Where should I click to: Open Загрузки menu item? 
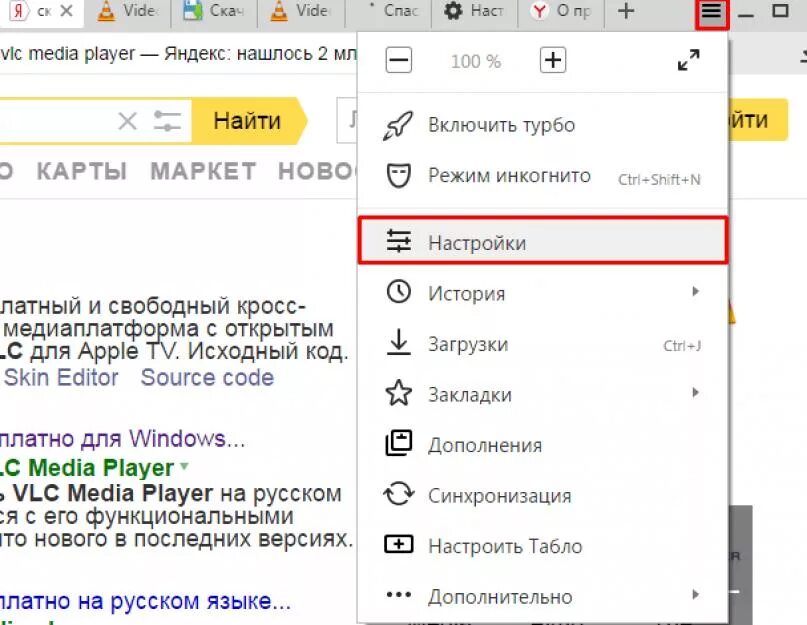543,343
